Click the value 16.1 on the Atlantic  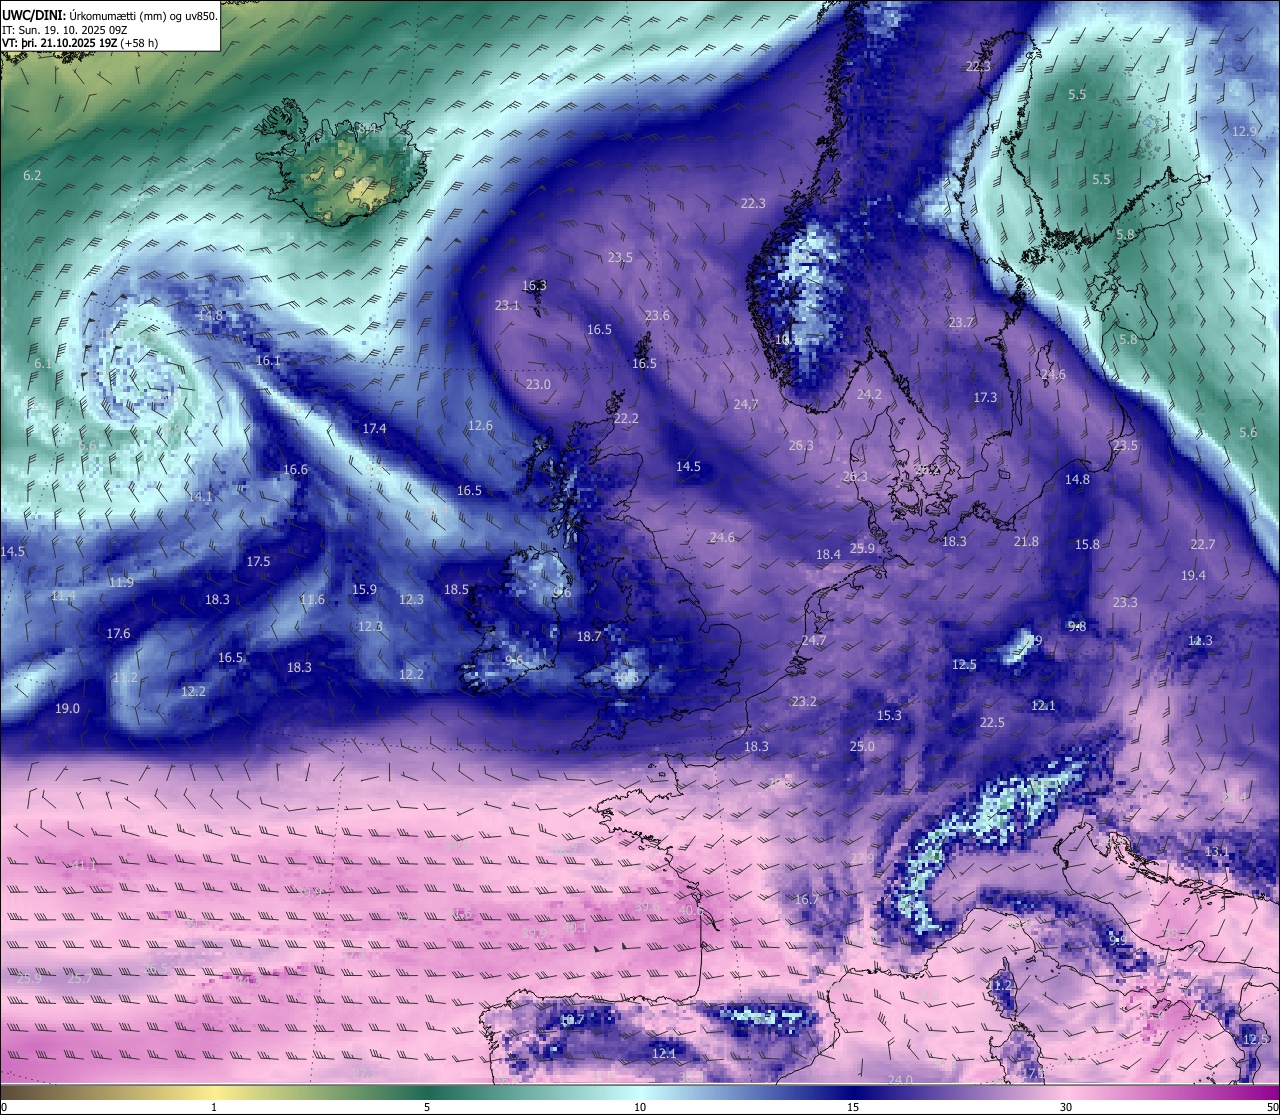click(x=268, y=360)
